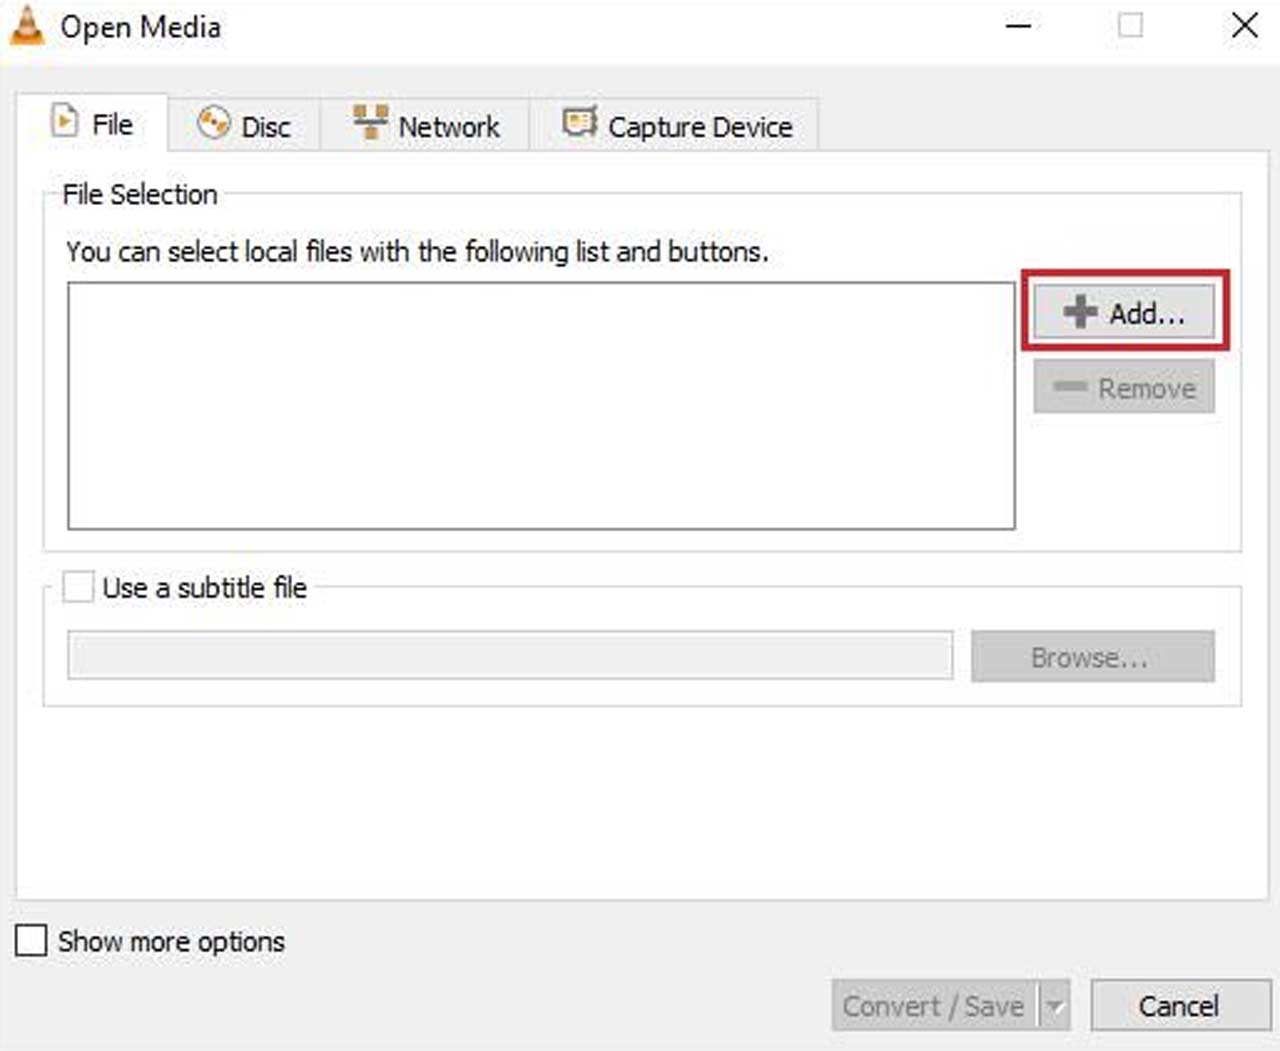Click the minus icon on Remove button
This screenshot has height=1051, width=1280.
(x=1070, y=387)
